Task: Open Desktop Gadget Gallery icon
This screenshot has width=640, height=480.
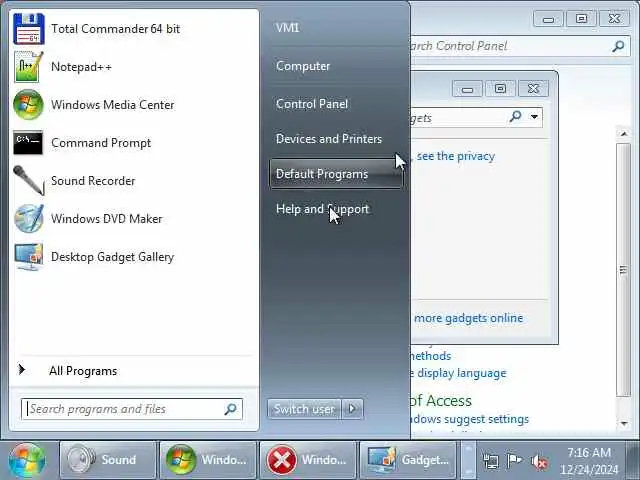Action: point(29,256)
